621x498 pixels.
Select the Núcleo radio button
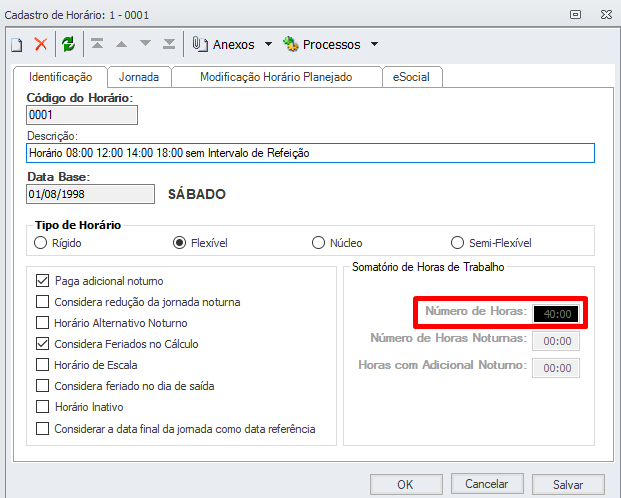pos(318,242)
